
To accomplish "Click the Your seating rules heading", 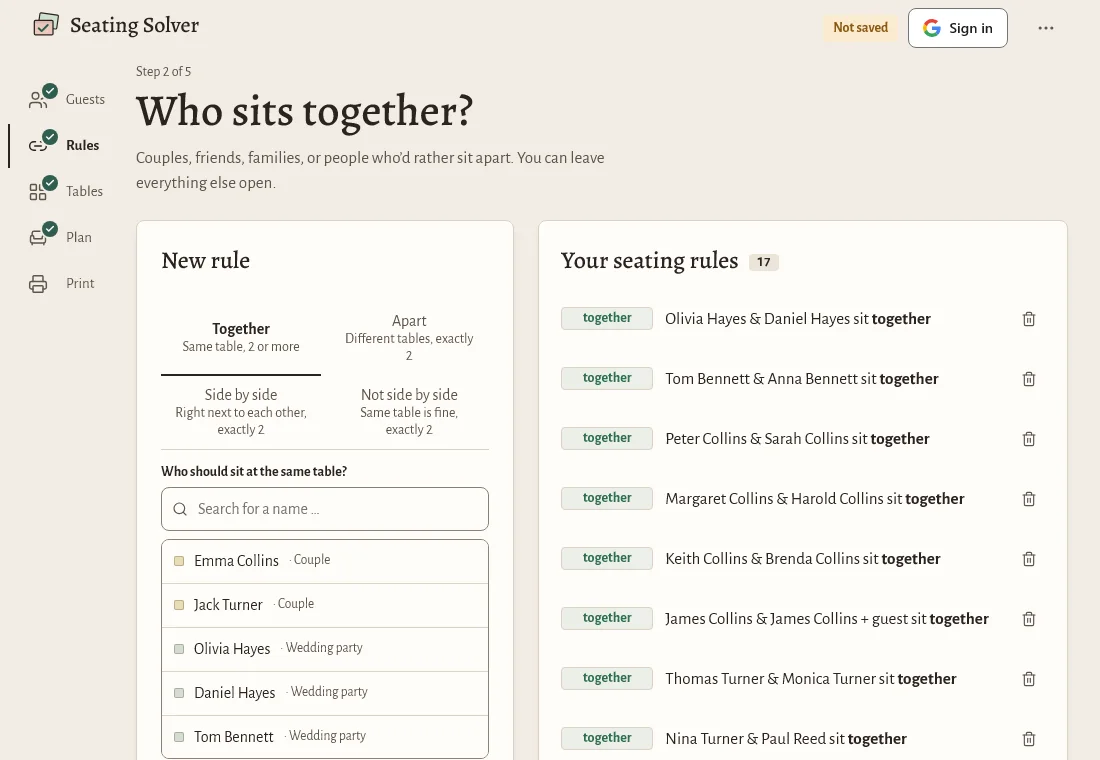I will (650, 261).
